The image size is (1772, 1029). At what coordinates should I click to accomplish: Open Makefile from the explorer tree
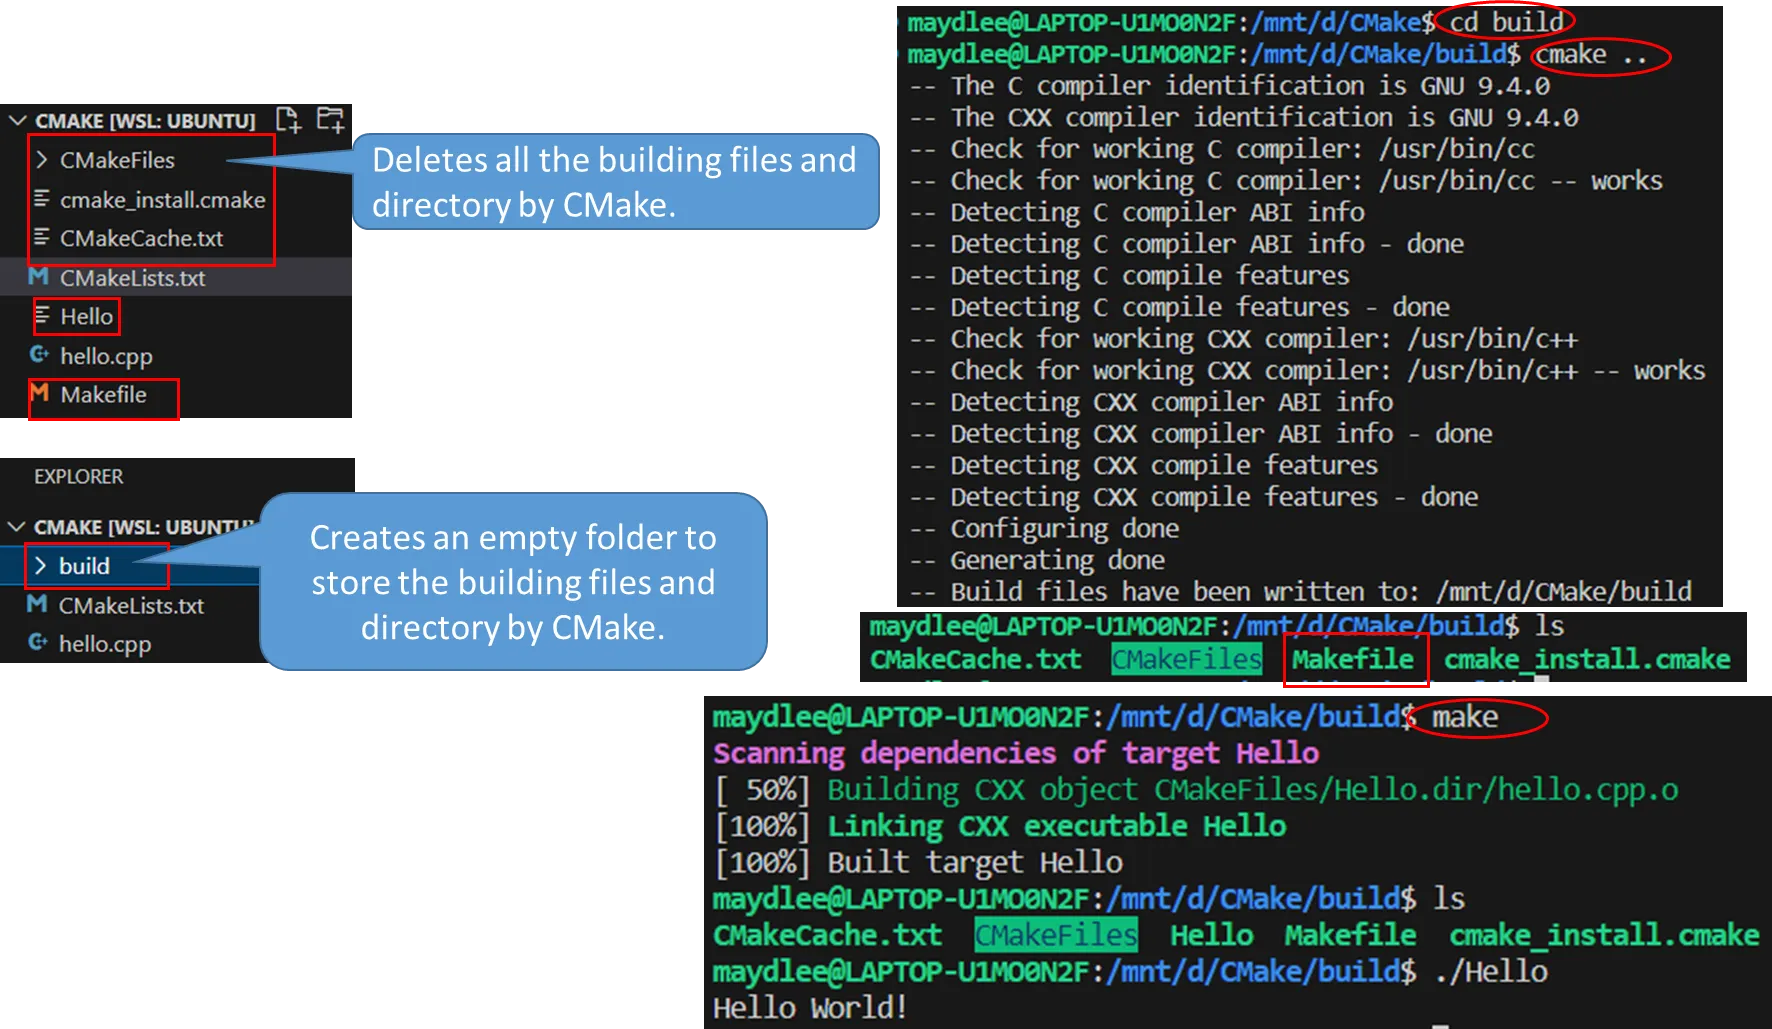(x=103, y=395)
